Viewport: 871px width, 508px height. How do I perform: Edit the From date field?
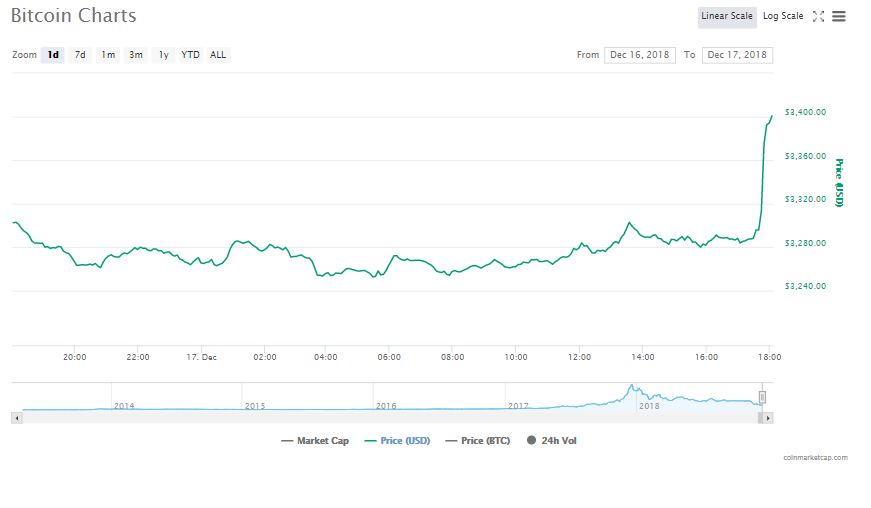[639, 55]
